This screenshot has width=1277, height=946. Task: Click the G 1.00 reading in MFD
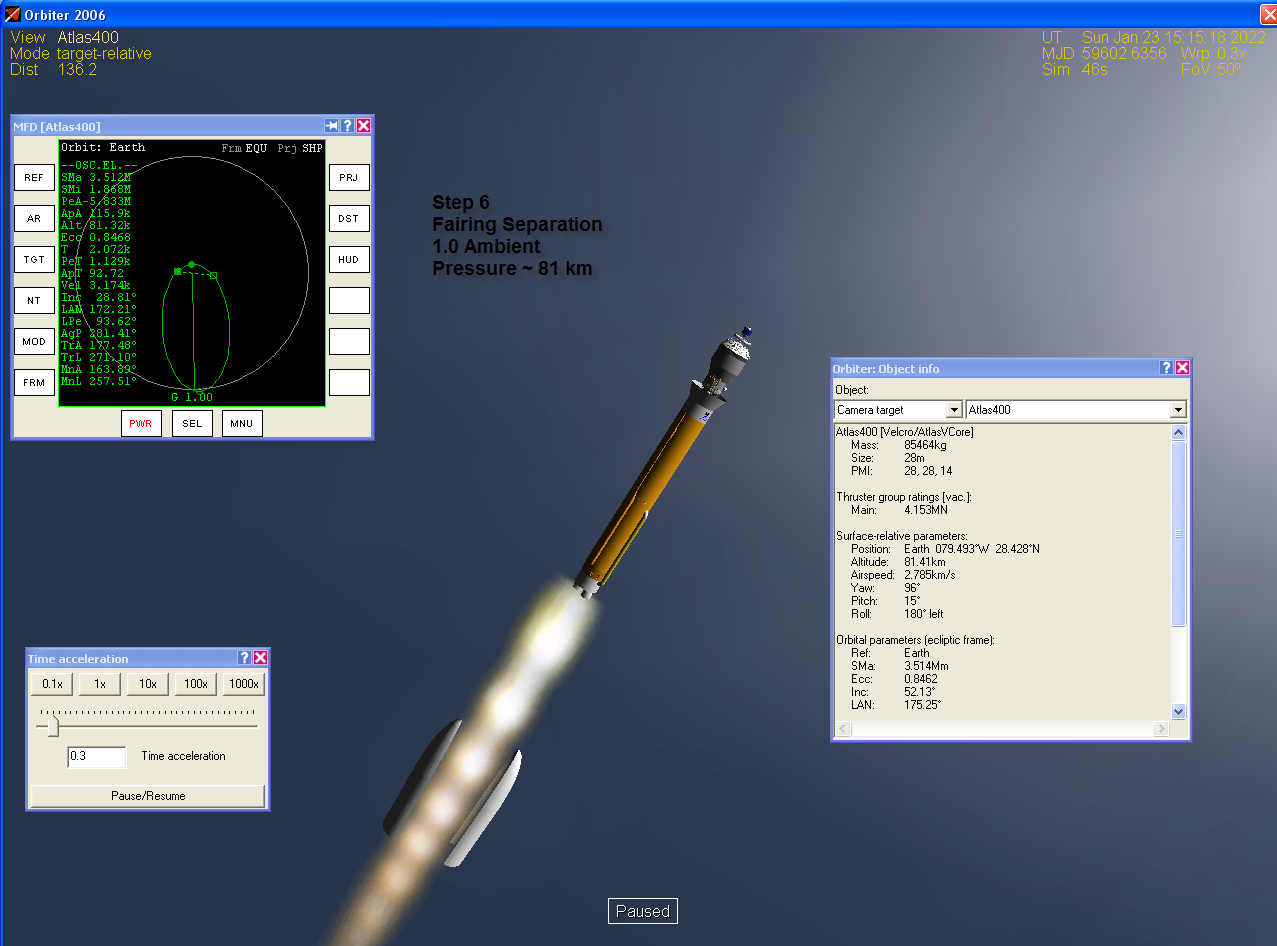[192, 397]
